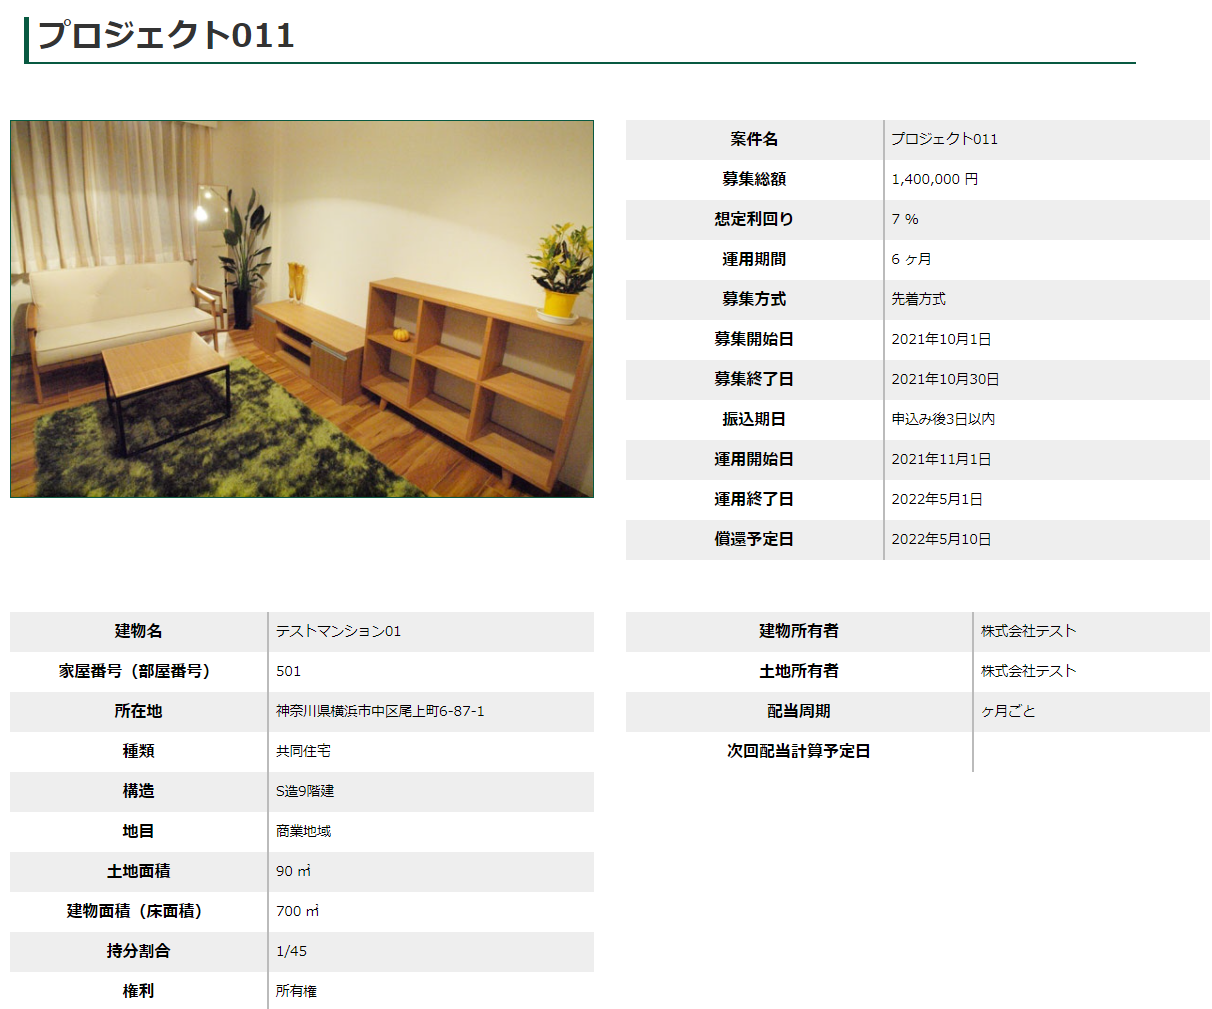Select the 申込み後3日以内 value
This screenshot has height=1009, width=1212.
click(x=943, y=419)
